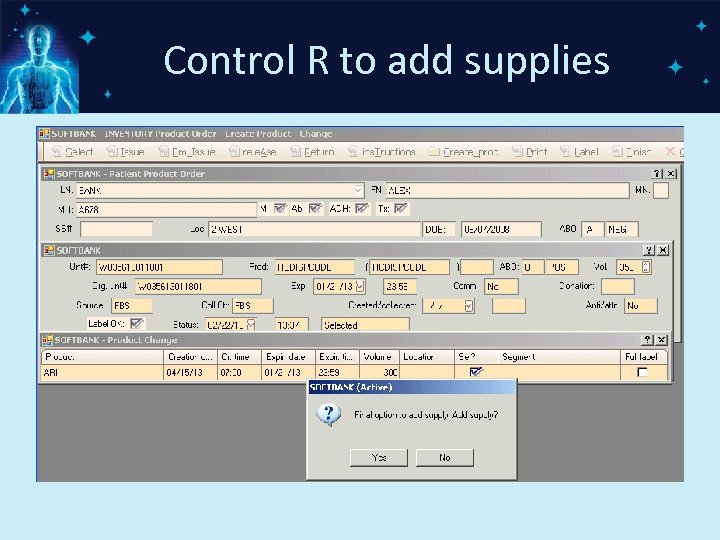Click the DUE date field
This screenshot has height=540, width=720.
[x=501, y=229]
